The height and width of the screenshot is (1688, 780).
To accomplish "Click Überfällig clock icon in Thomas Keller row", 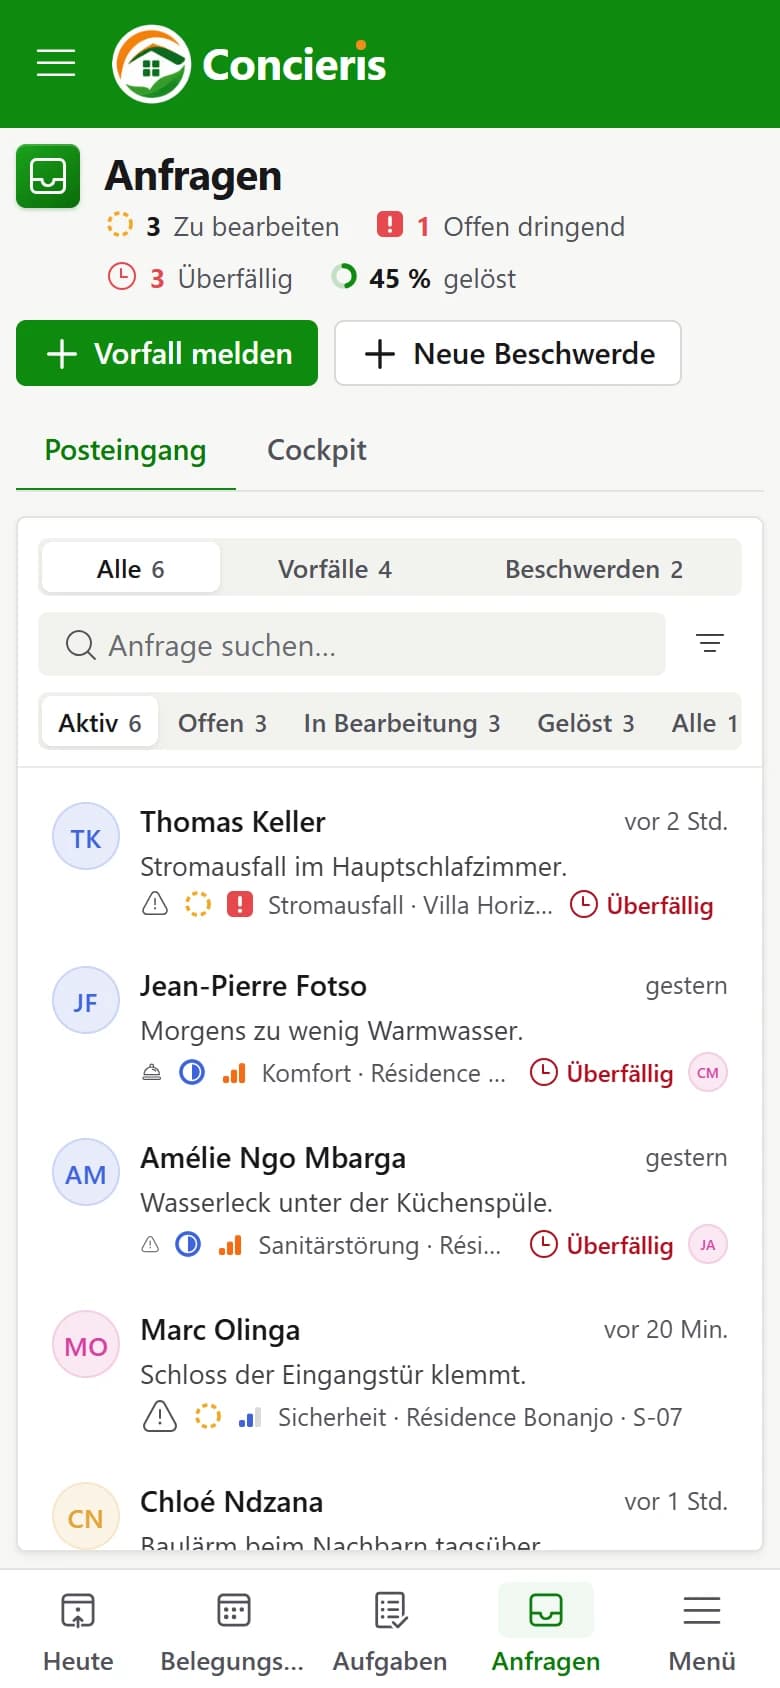I will coord(583,904).
